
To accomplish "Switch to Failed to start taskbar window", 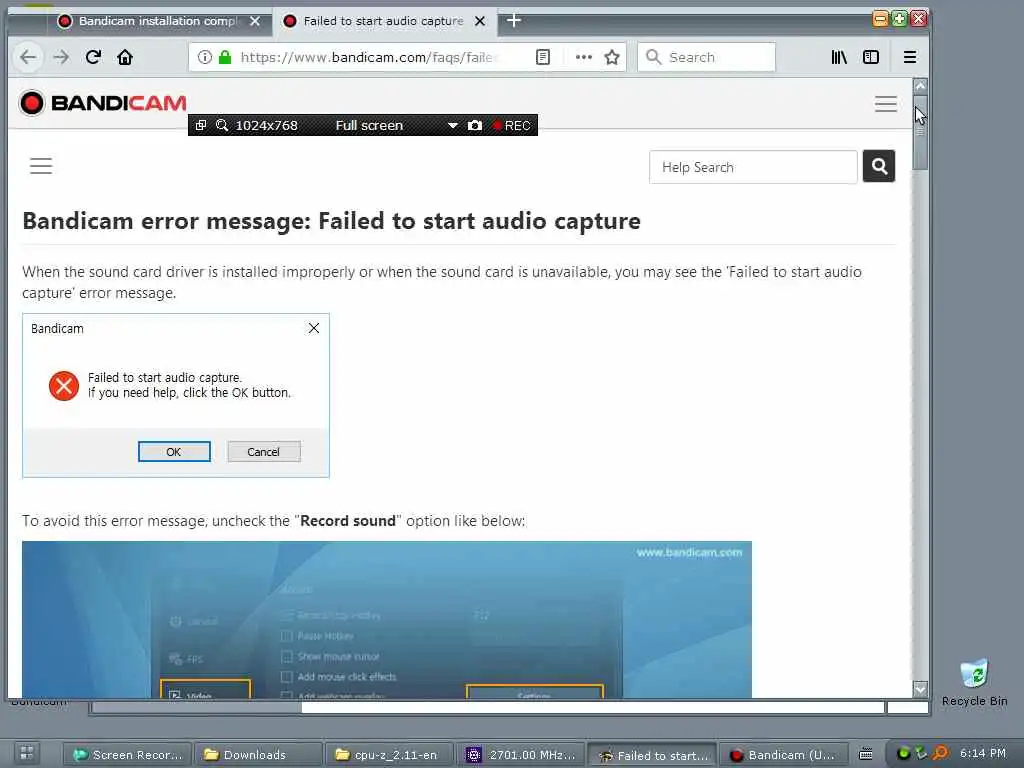I will tap(652, 756).
